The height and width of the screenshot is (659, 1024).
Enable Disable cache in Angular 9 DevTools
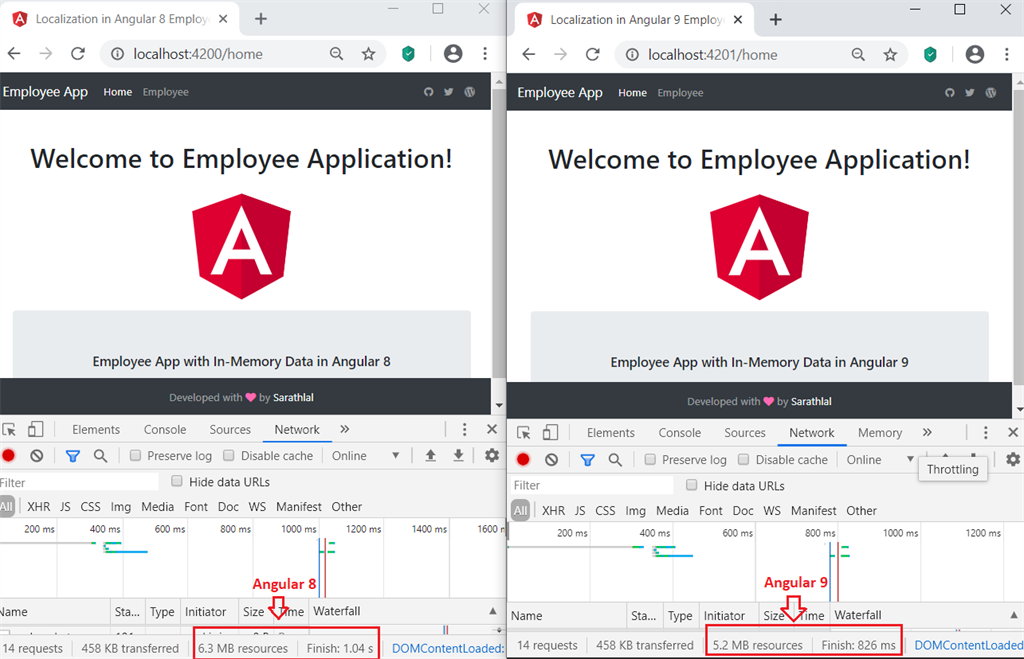coord(743,459)
